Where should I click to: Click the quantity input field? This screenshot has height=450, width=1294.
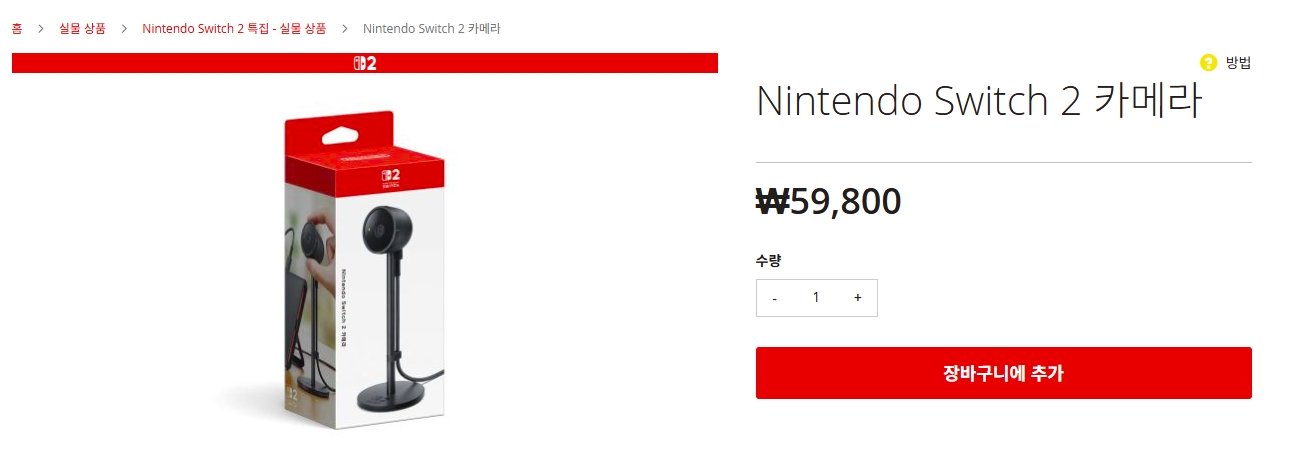(x=816, y=298)
